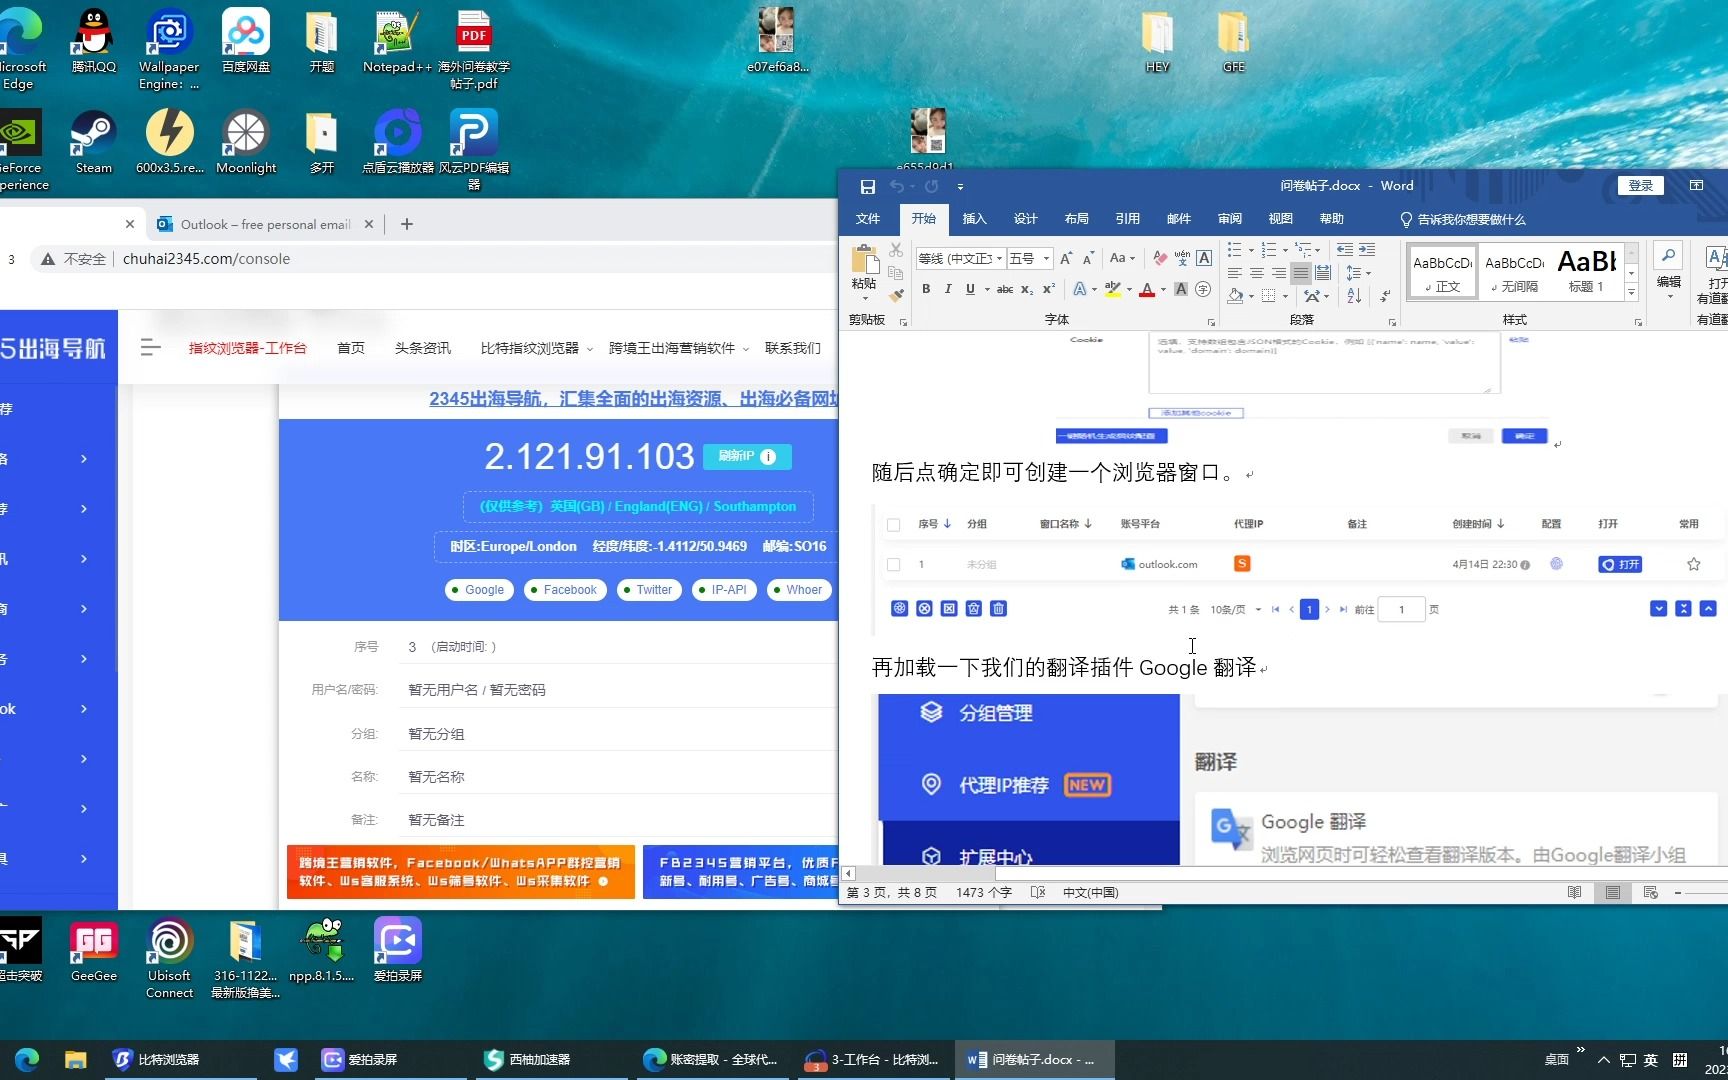The width and height of the screenshot is (1728, 1080).
Task: Click the browser address bar chuhai2345.com
Action: 206,259
